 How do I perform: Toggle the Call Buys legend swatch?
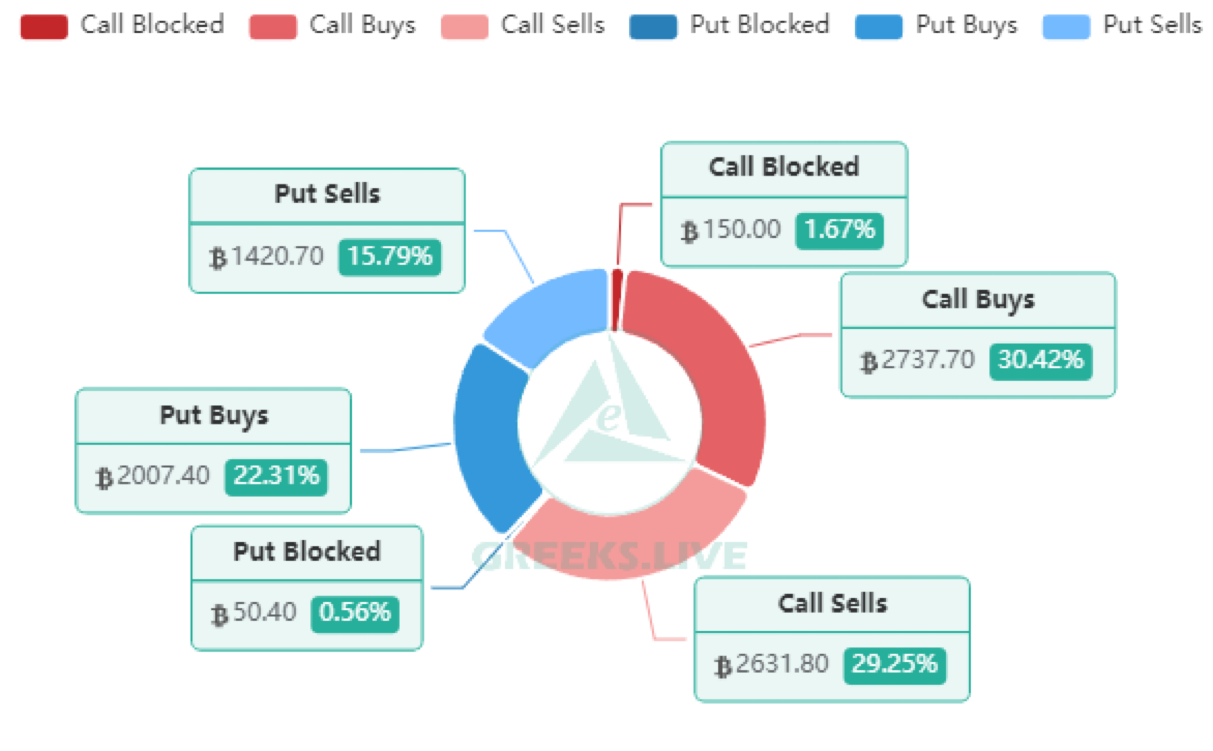pos(273,26)
